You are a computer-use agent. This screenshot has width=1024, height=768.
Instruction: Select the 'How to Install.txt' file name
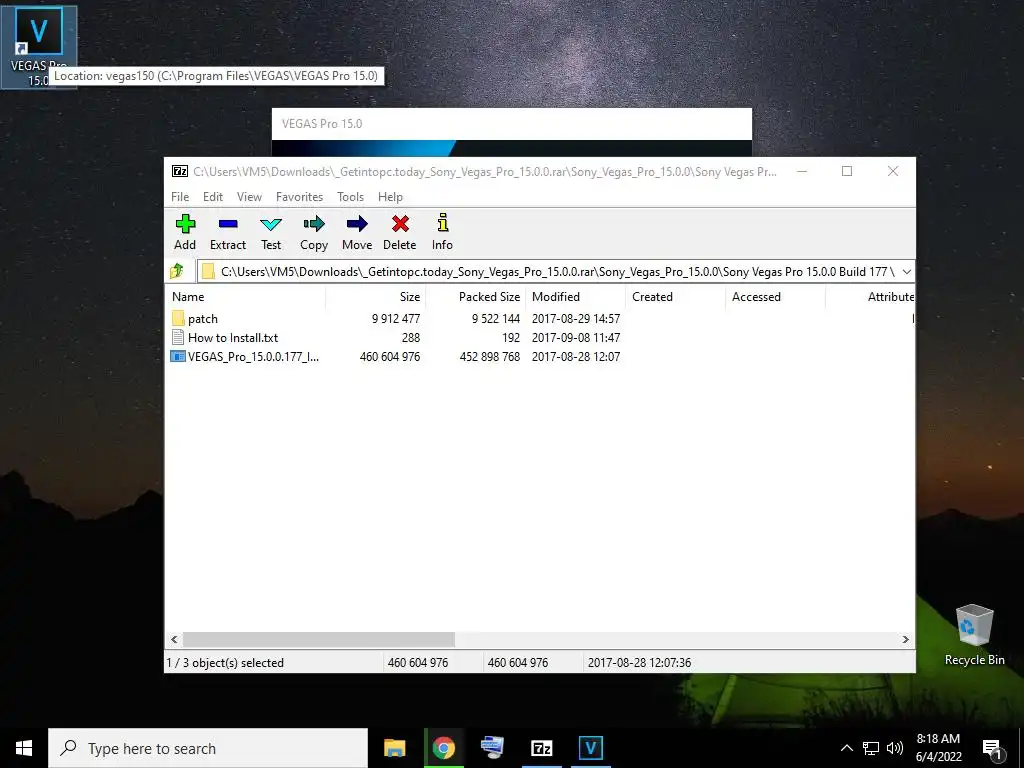click(x=233, y=338)
